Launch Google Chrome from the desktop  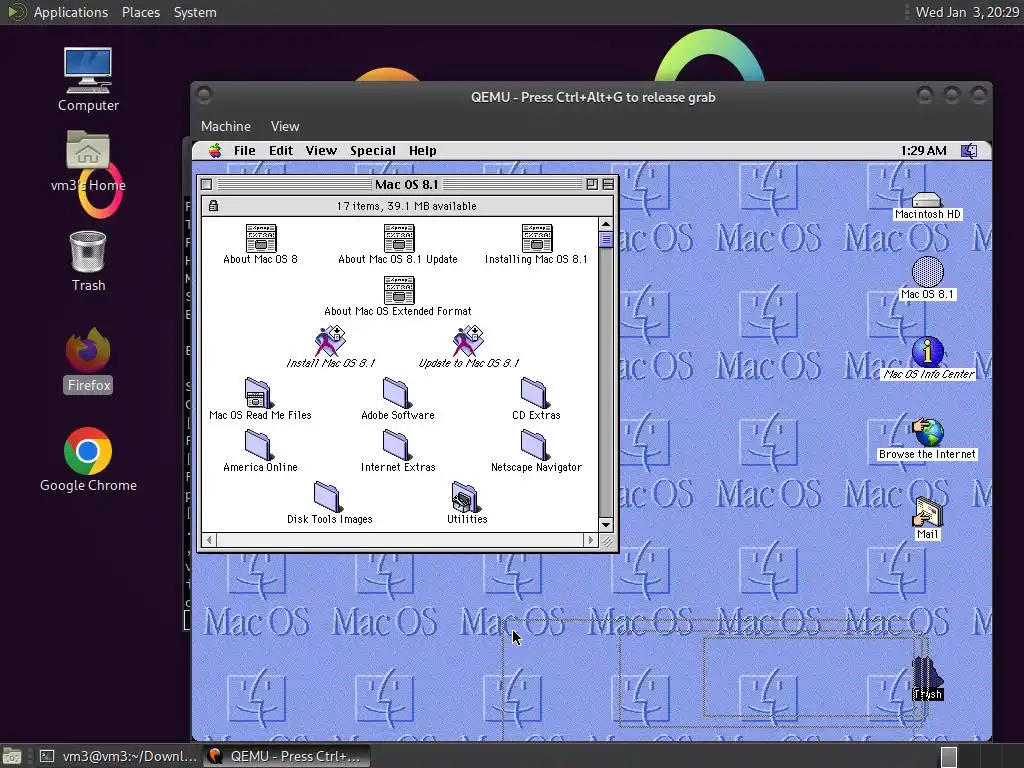coord(88,460)
